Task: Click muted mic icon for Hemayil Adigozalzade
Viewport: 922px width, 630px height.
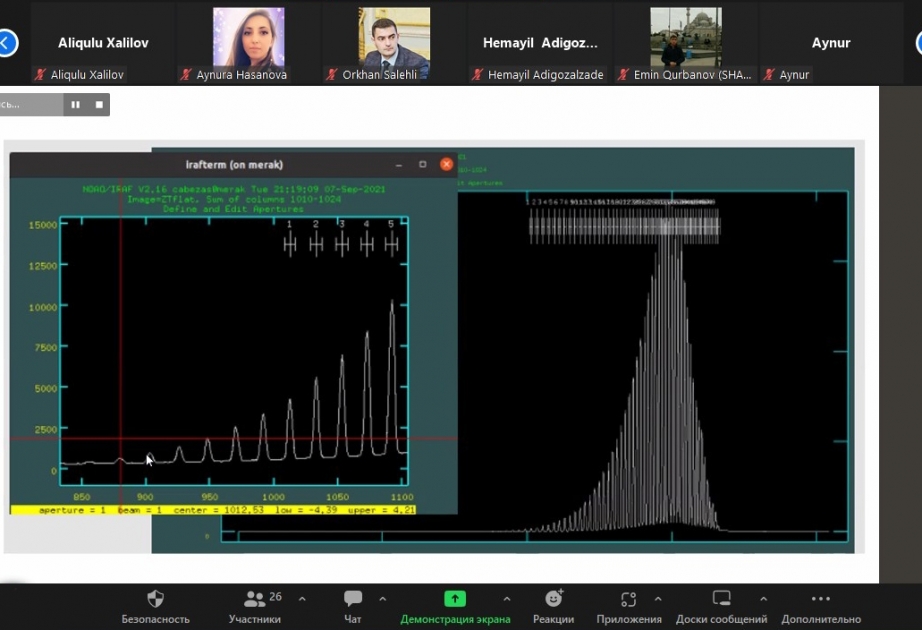Action: 477,75
